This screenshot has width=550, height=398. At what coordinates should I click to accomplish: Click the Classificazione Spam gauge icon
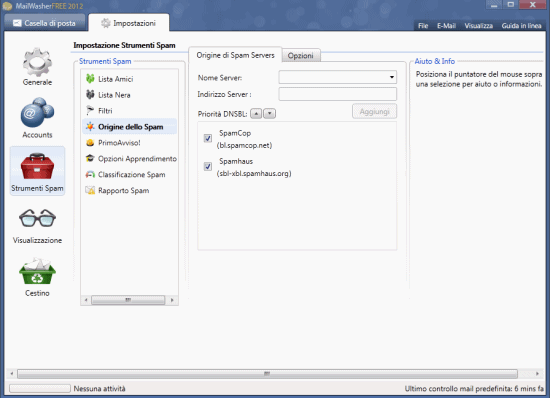(x=90, y=174)
